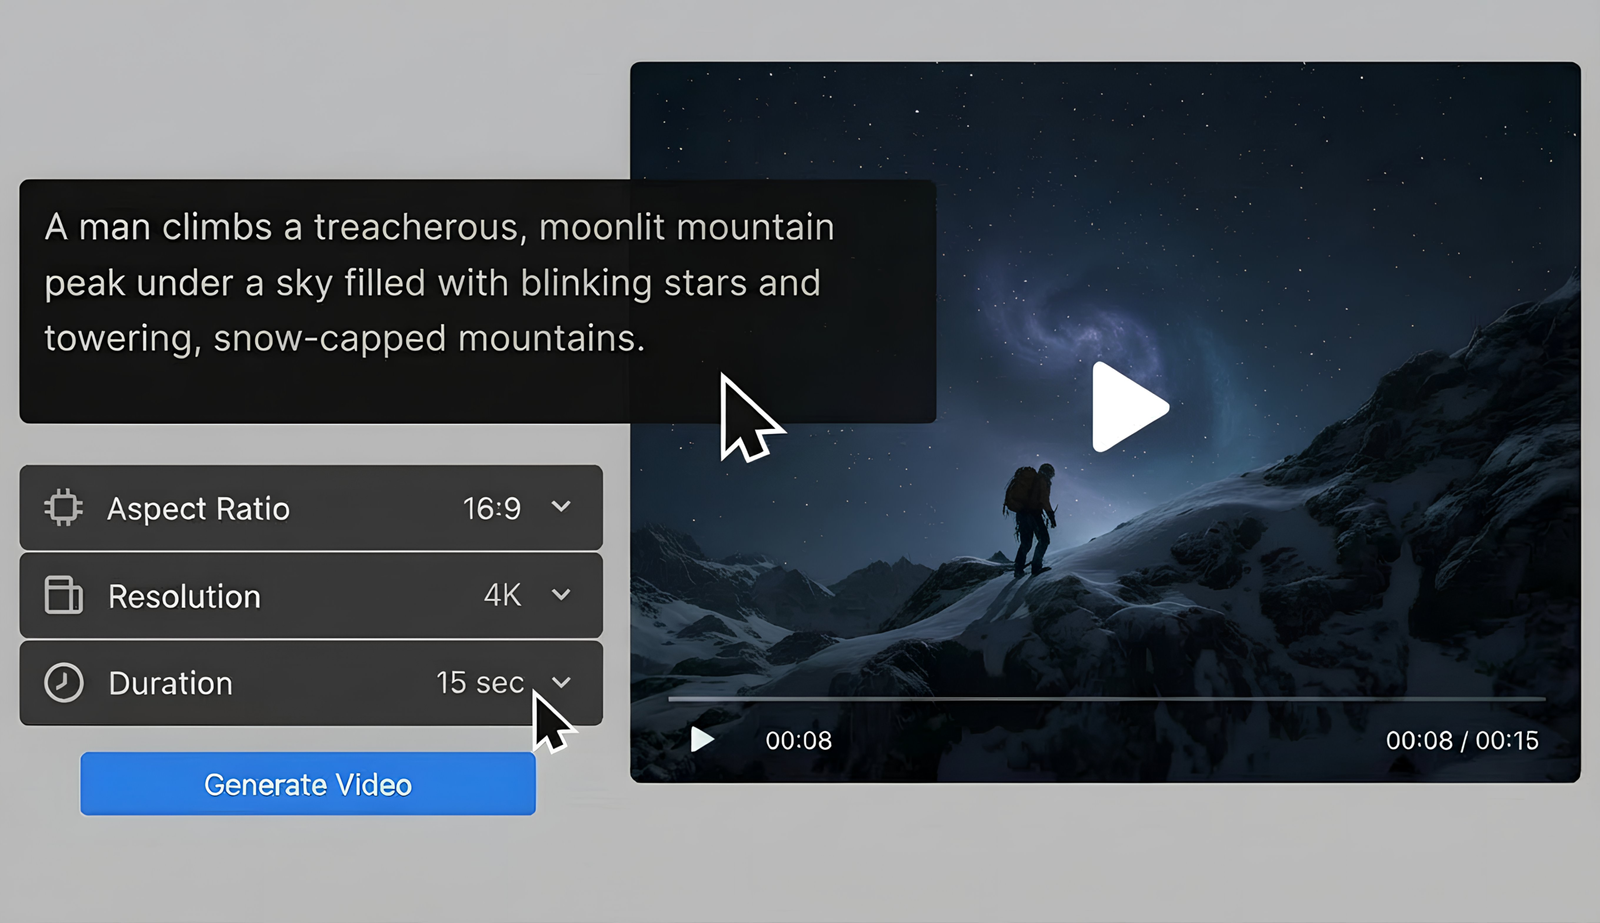This screenshot has height=923, width=1600.
Task: Click the Generate Video button
Action: (307, 784)
